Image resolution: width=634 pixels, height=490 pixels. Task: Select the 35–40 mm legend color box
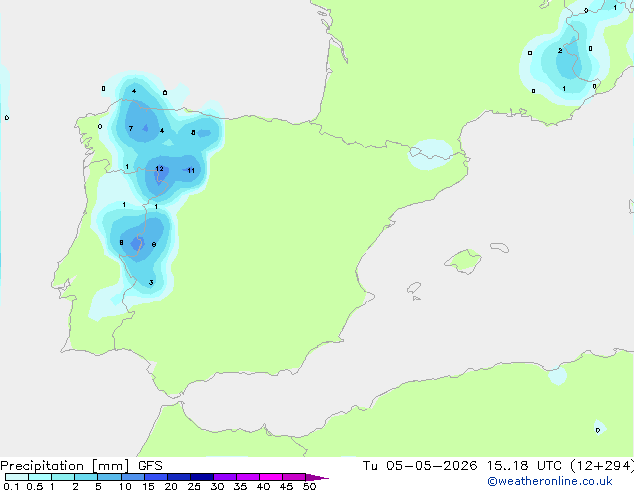coord(247,477)
